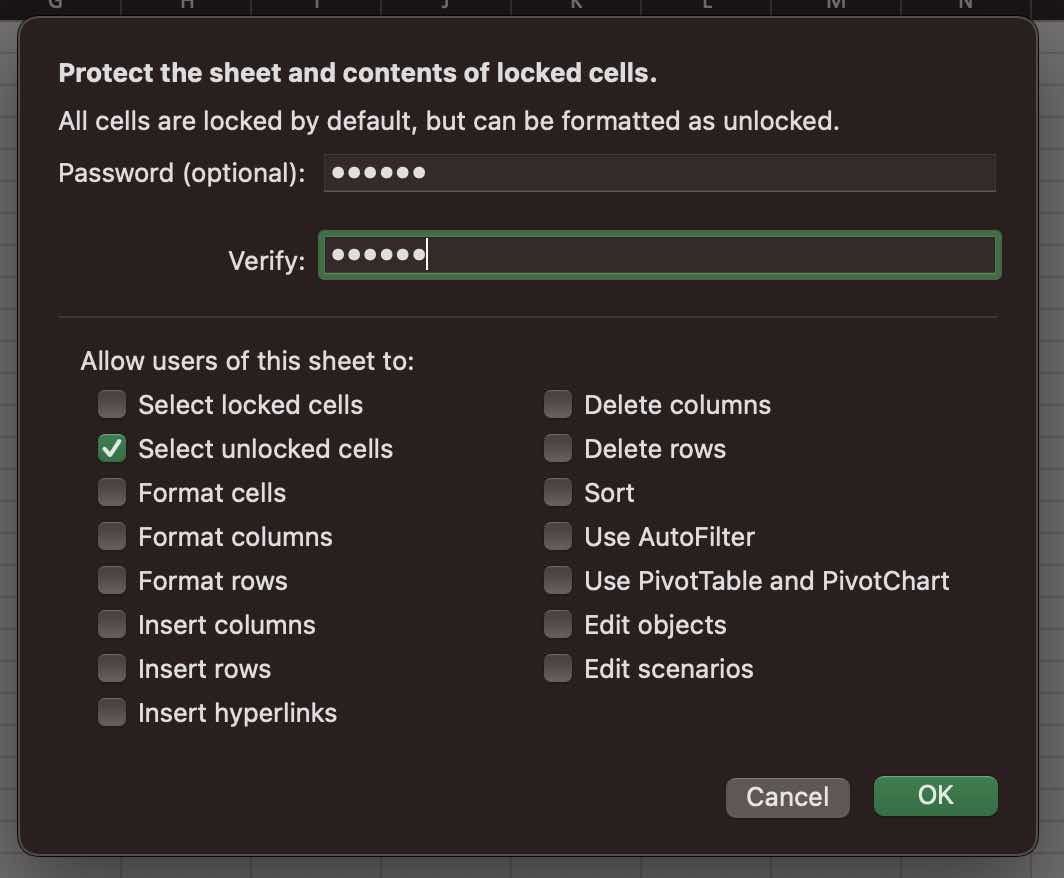Cancel the sheet protection dialog
The image size is (1064, 878).
[788, 797]
